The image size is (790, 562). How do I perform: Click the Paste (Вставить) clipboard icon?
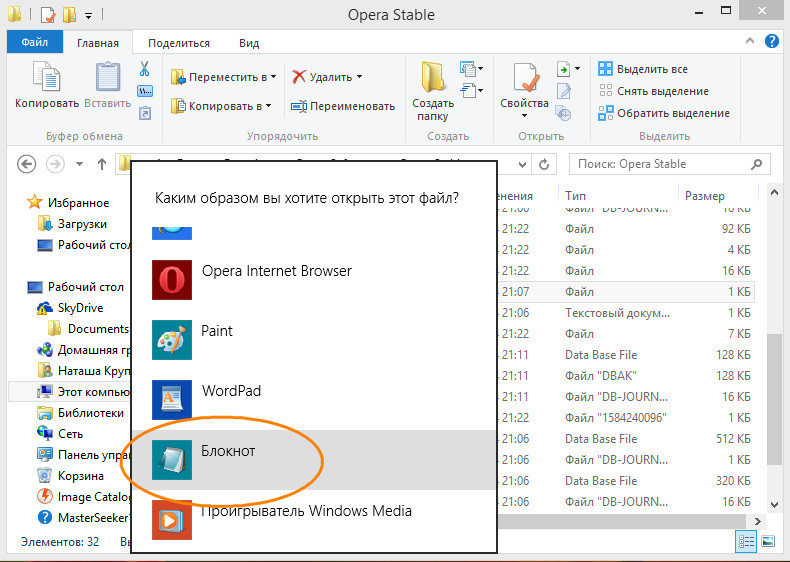pos(108,77)
